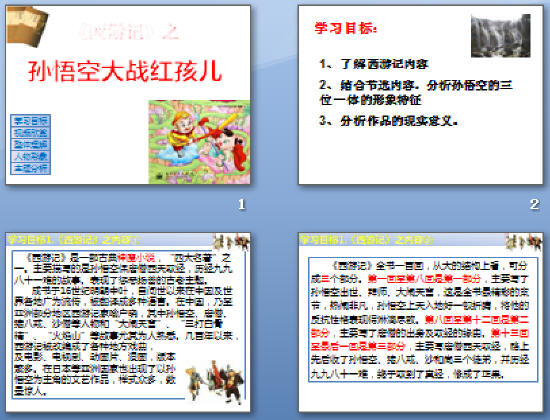Select the 学习目标 slide thumbnail

[x=421, y=95]
